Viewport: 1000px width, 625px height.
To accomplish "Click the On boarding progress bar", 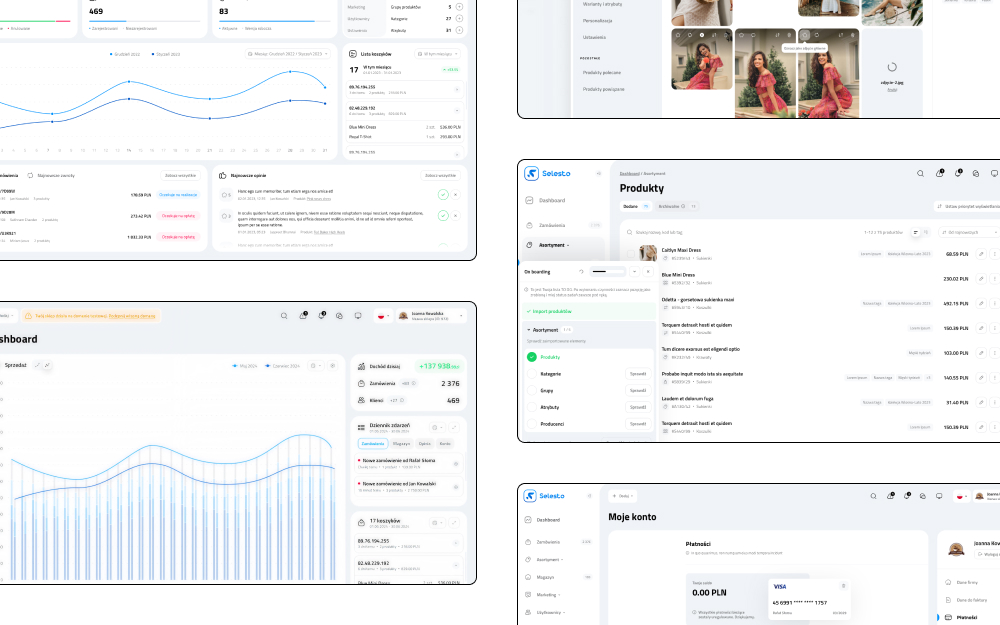I will (607, 271).
